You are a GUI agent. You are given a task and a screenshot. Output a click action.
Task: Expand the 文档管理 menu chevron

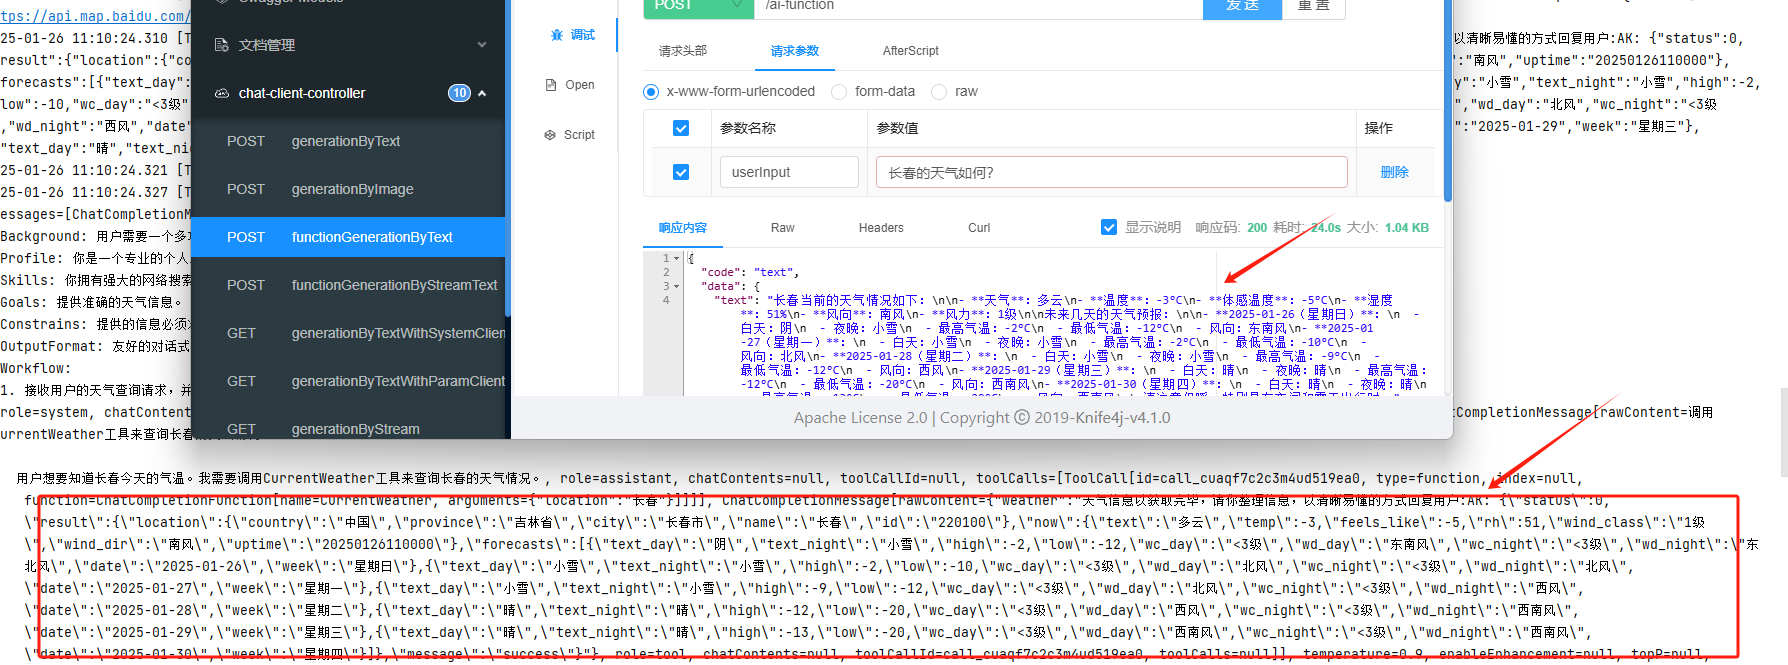482,45
